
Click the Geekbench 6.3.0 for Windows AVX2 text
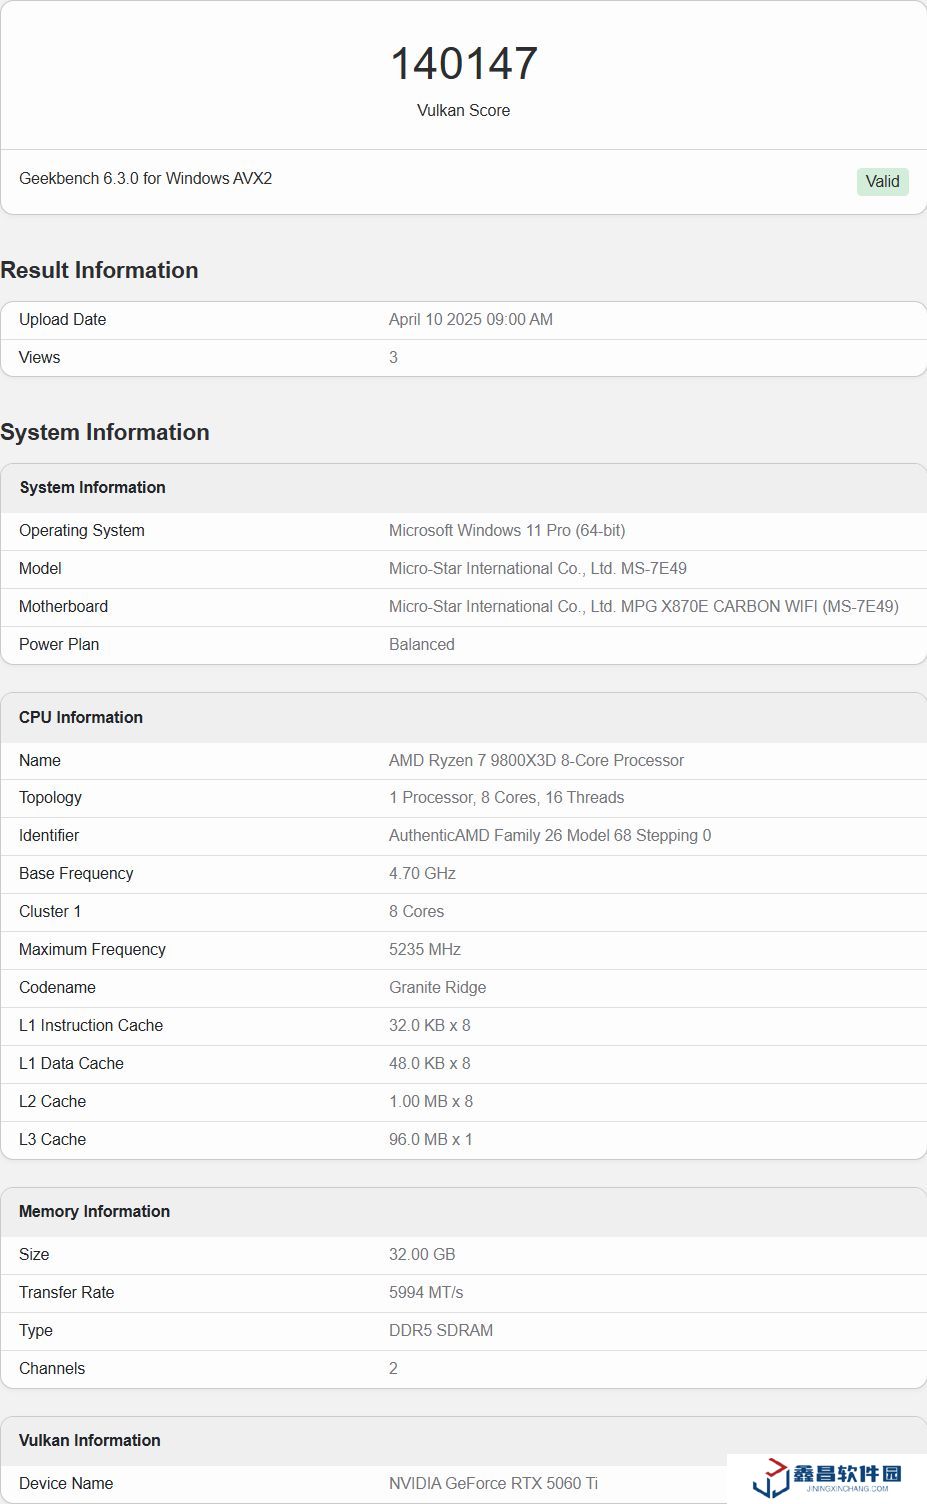point(145,178)
